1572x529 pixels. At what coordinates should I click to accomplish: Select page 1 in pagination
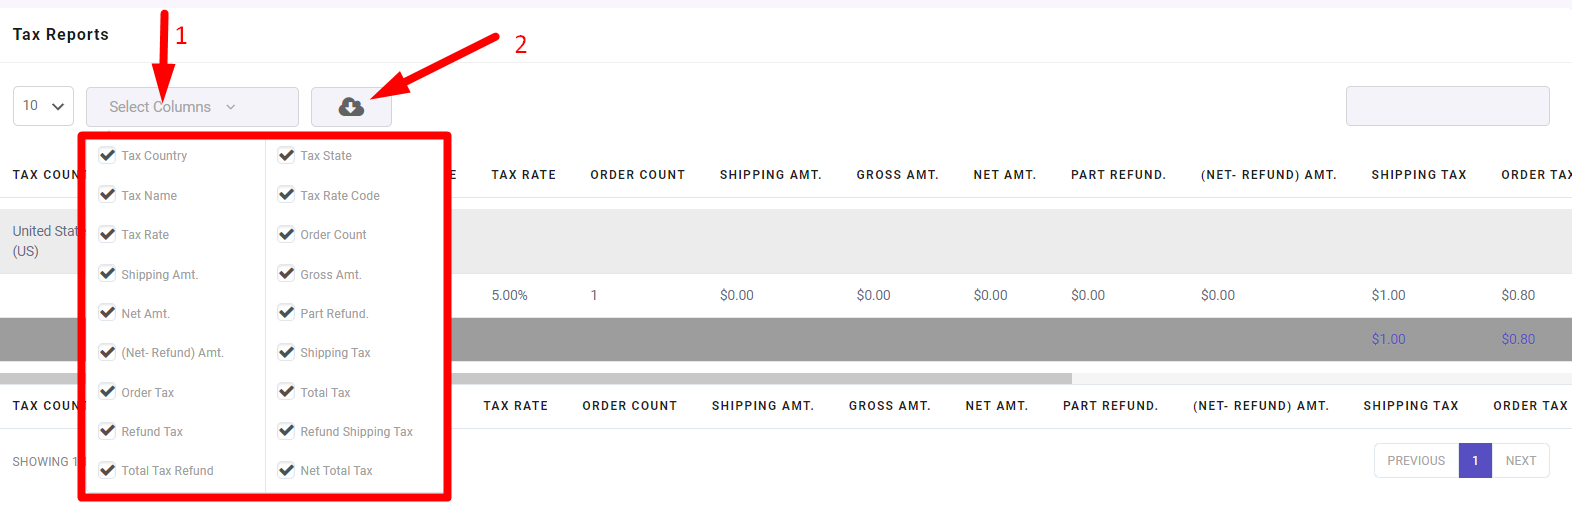[1475, 461]
